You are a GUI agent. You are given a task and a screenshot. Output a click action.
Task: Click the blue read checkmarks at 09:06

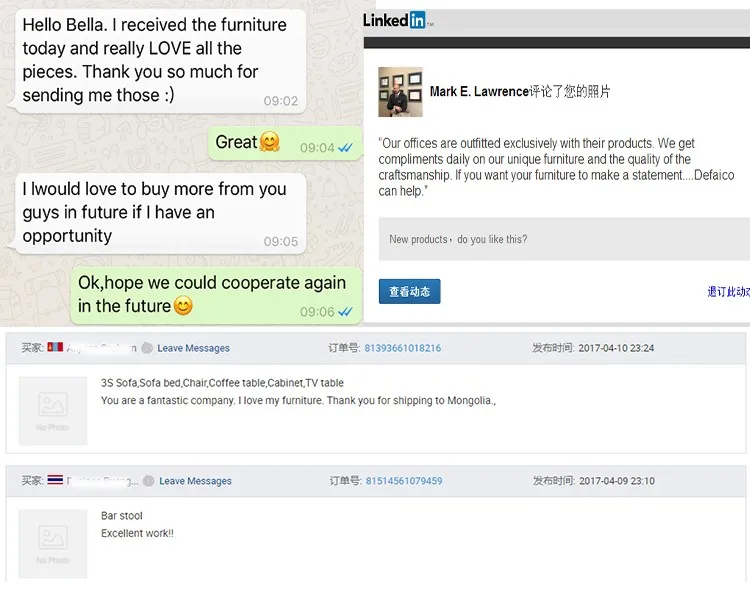click(x=345, y=312)
